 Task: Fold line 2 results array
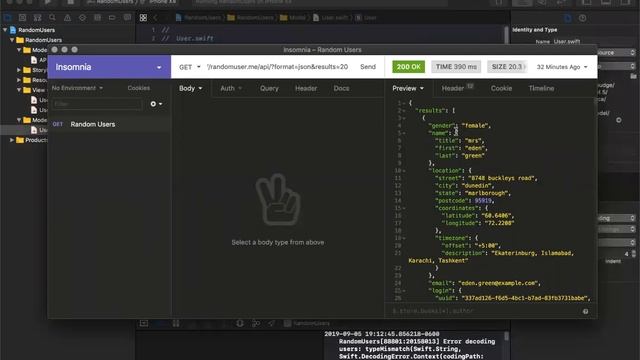point(404,111)
